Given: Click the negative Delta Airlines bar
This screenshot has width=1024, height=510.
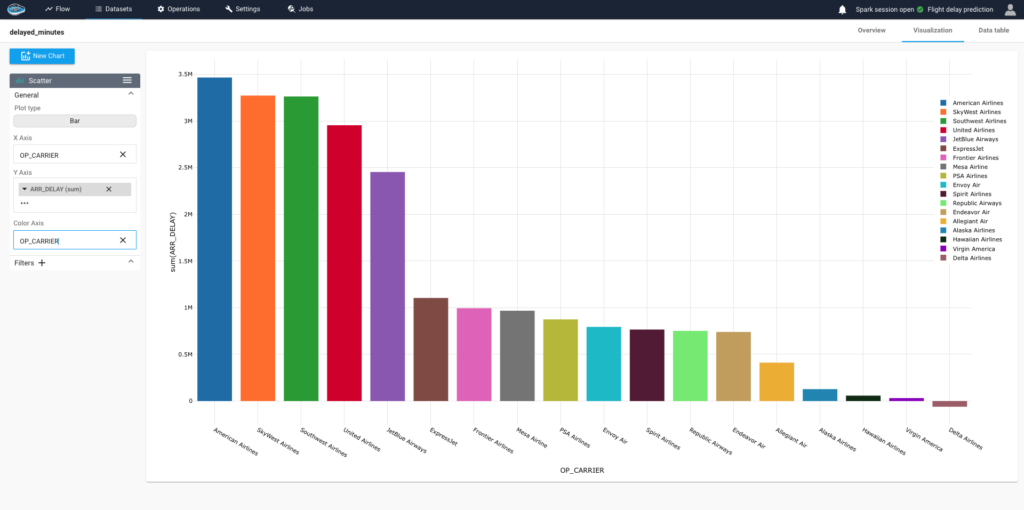Looking at the screenshot, I should [x=950, y=404].
